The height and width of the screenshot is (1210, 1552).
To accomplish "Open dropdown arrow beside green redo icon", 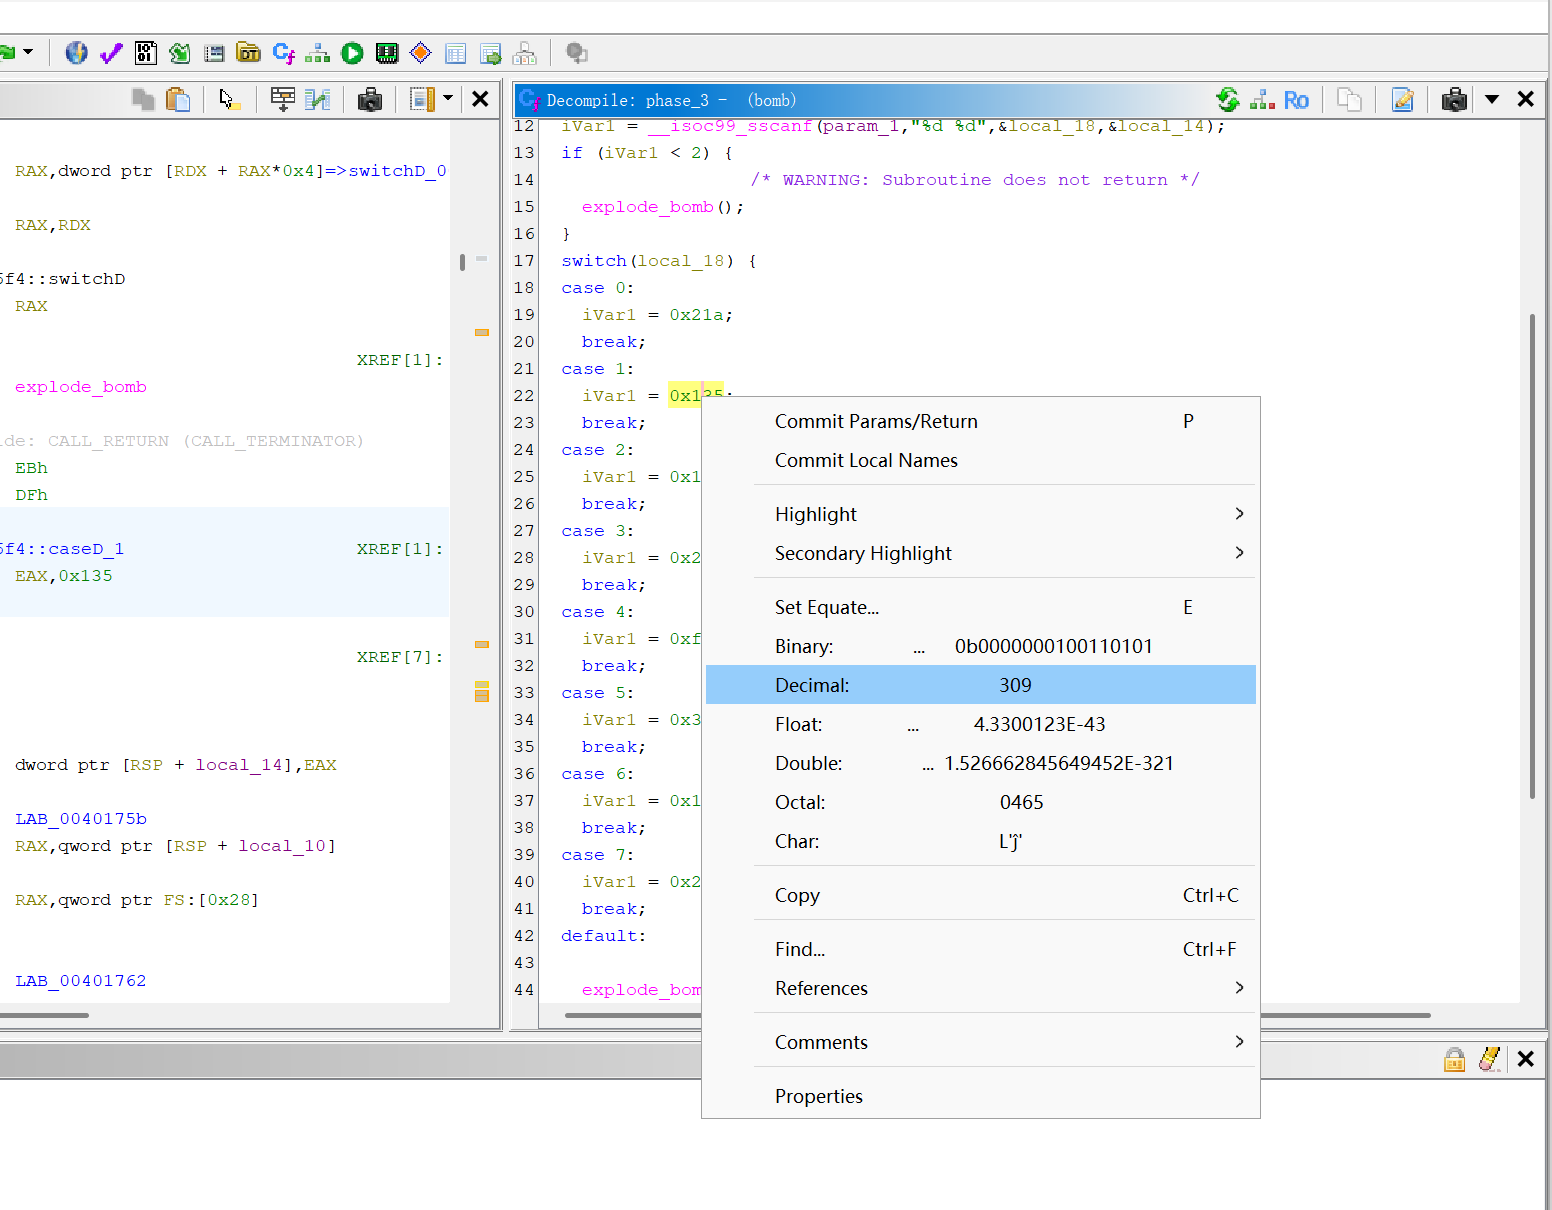I will tap(28, 51).
